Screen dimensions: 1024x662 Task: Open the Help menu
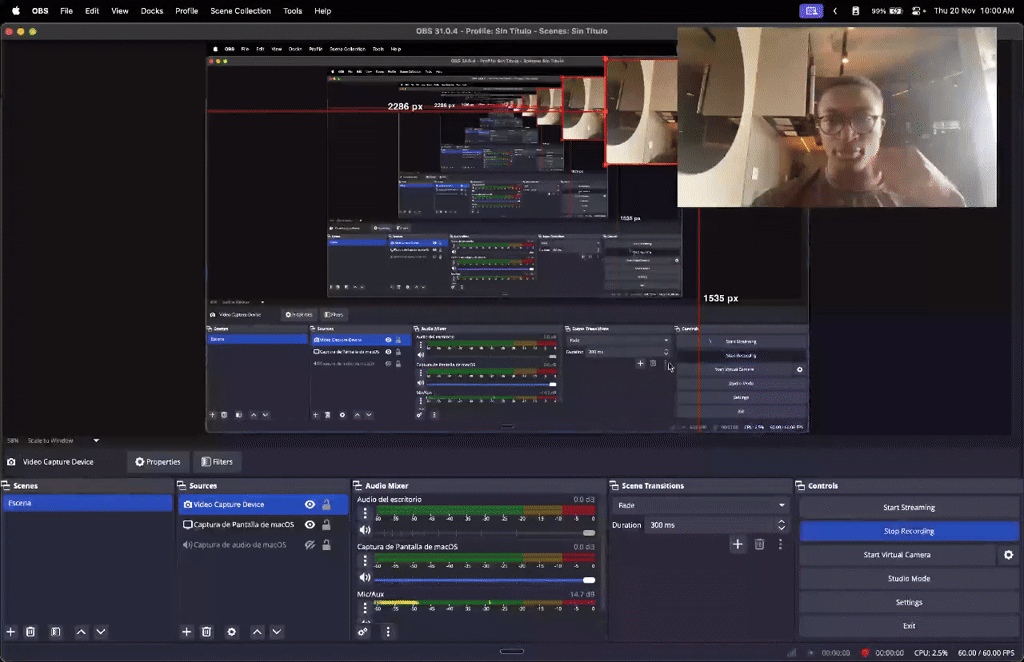(323, 11)
